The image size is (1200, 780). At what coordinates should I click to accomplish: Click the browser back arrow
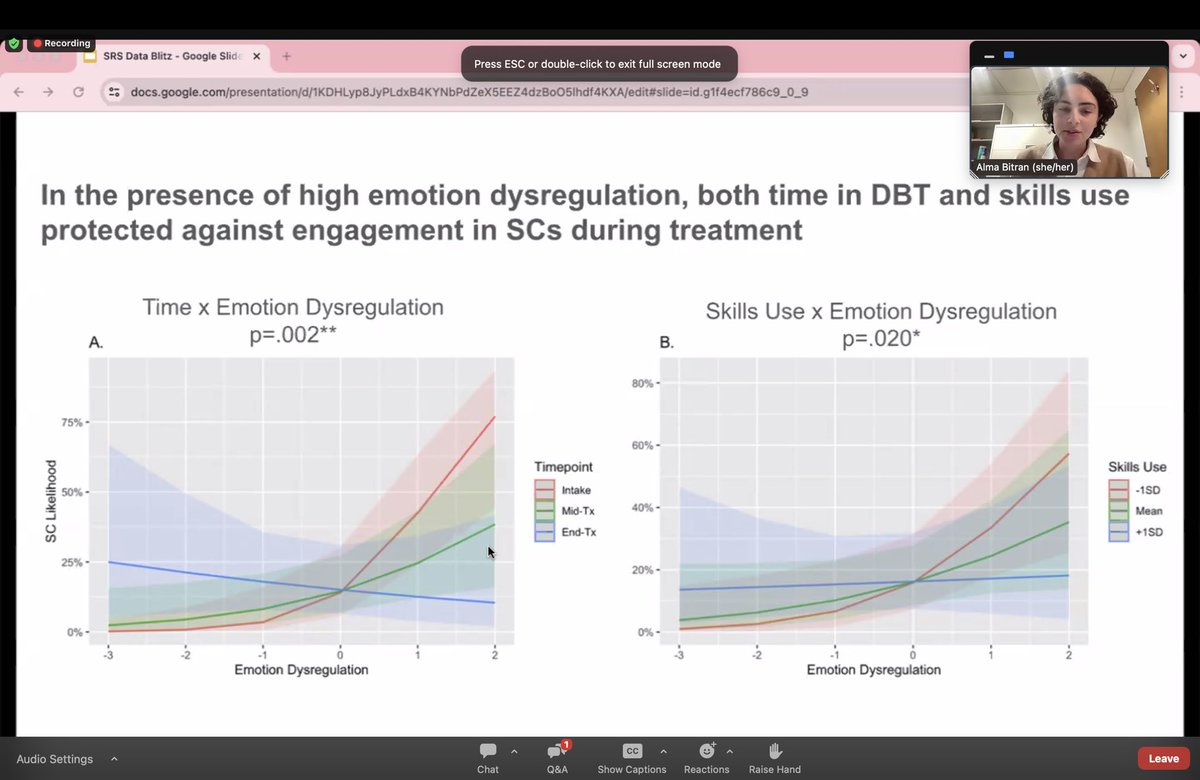click(x=19, y=92)
